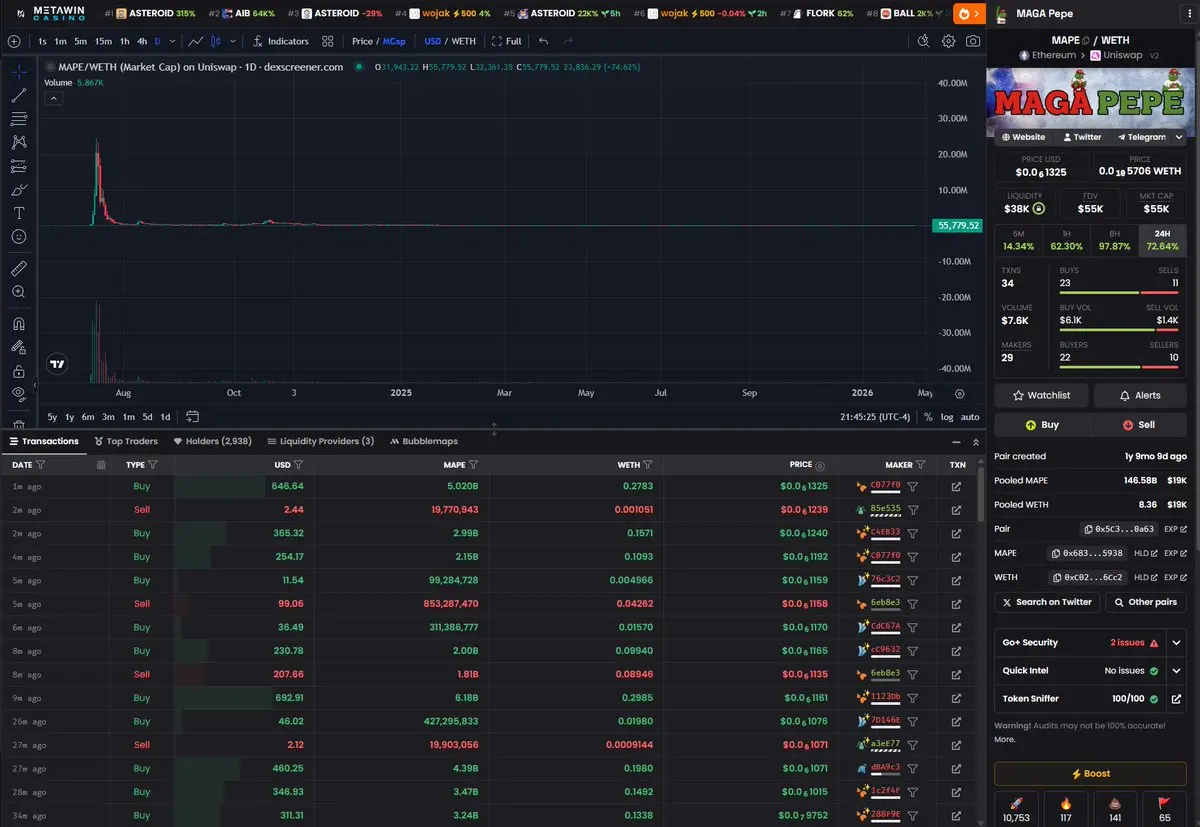The height and width of the screenshot is (827, 1200).
Task: Filter transactions by WETH column
Action: (648, 465)
